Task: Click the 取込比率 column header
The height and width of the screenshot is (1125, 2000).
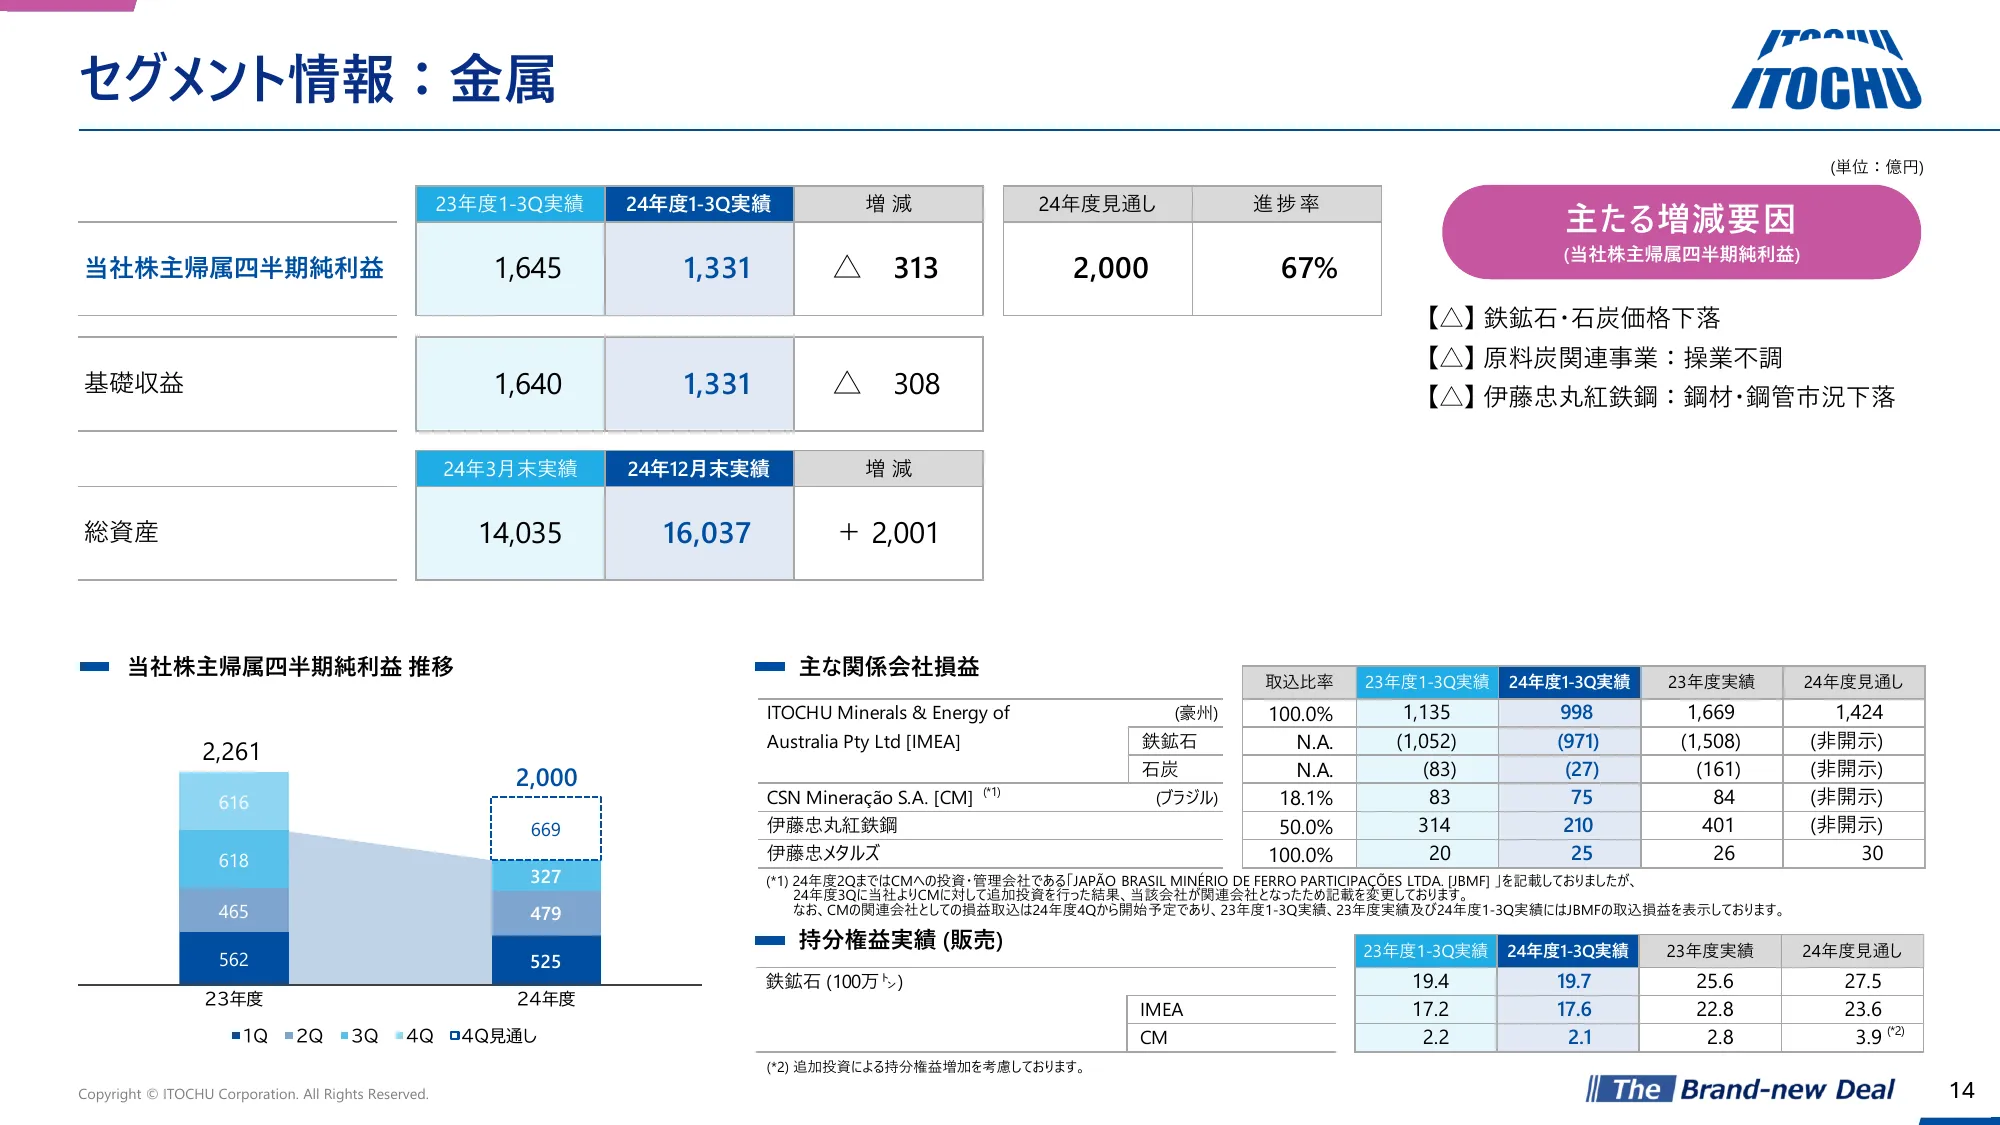Action: point(1298,682)
